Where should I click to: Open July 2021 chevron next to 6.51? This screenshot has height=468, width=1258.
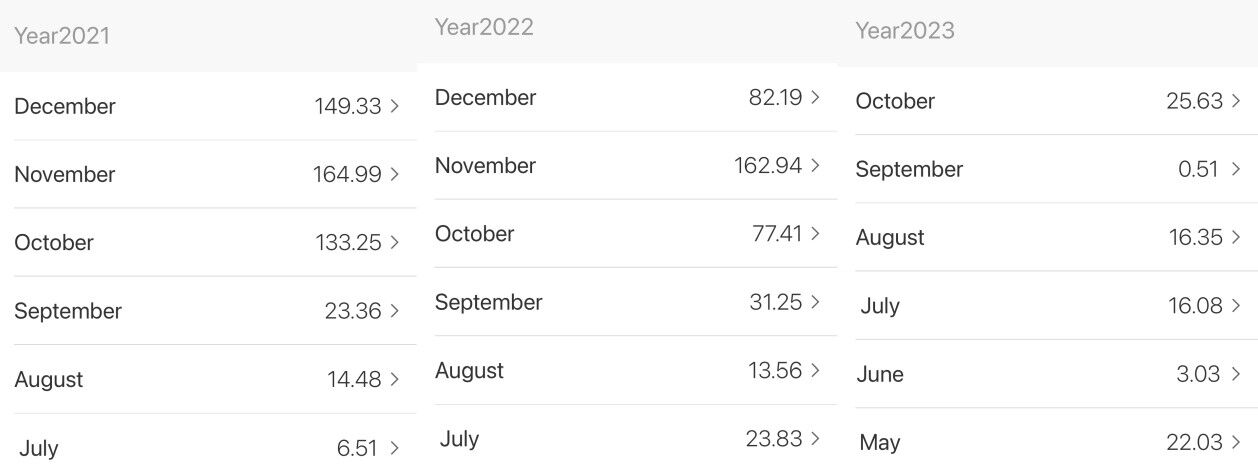pos(395,448)
